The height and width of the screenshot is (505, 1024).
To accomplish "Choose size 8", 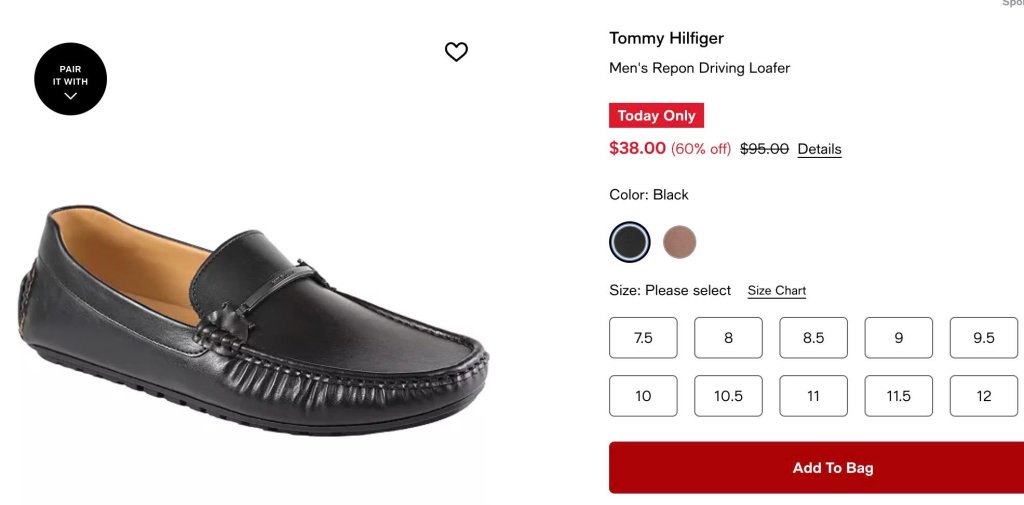I will (728, 338).
